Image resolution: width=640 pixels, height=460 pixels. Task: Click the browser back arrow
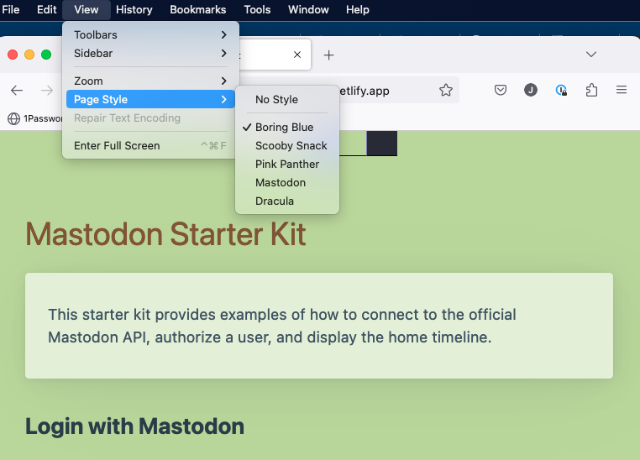point(17,90)
